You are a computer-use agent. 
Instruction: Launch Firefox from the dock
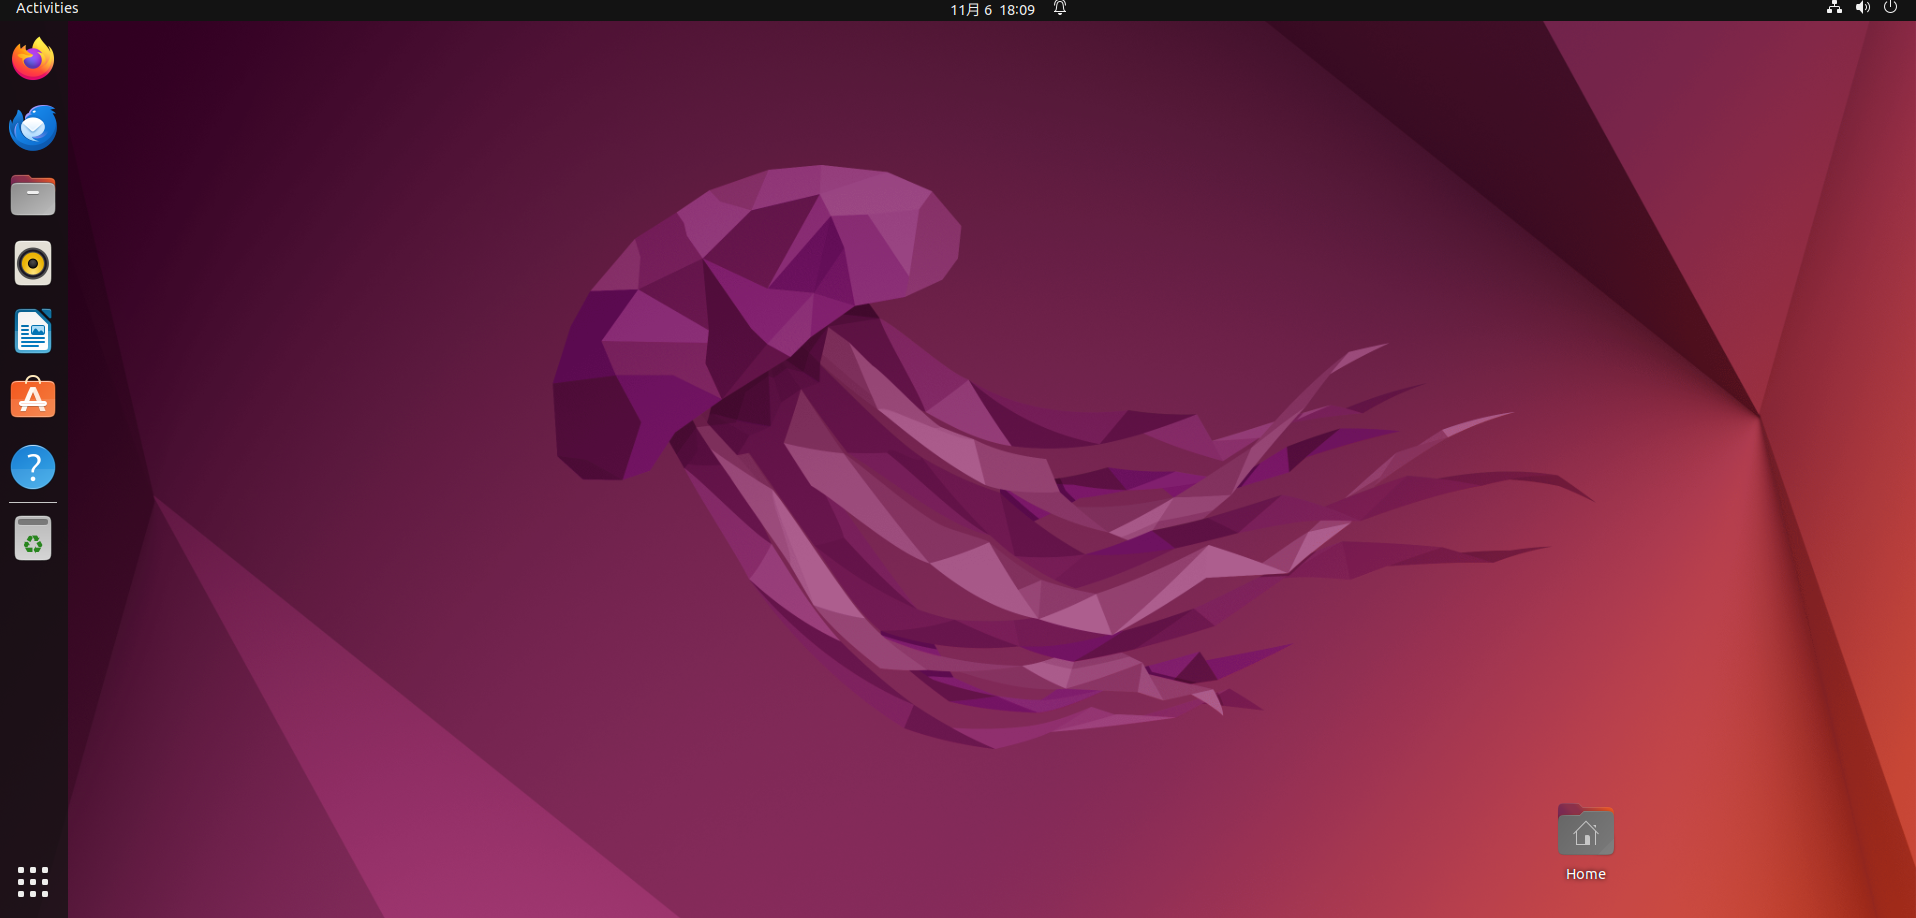click(33, 59)
